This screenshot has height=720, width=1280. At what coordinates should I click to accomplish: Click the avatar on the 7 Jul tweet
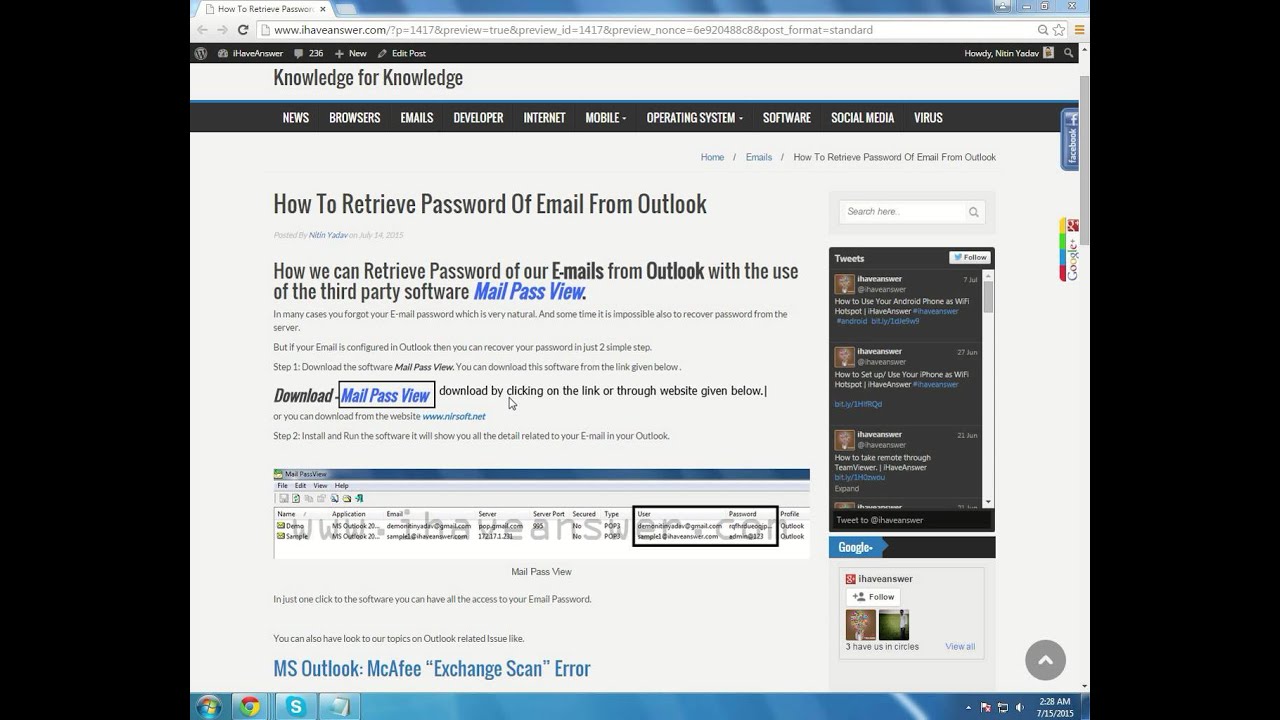tap(845, 284)
